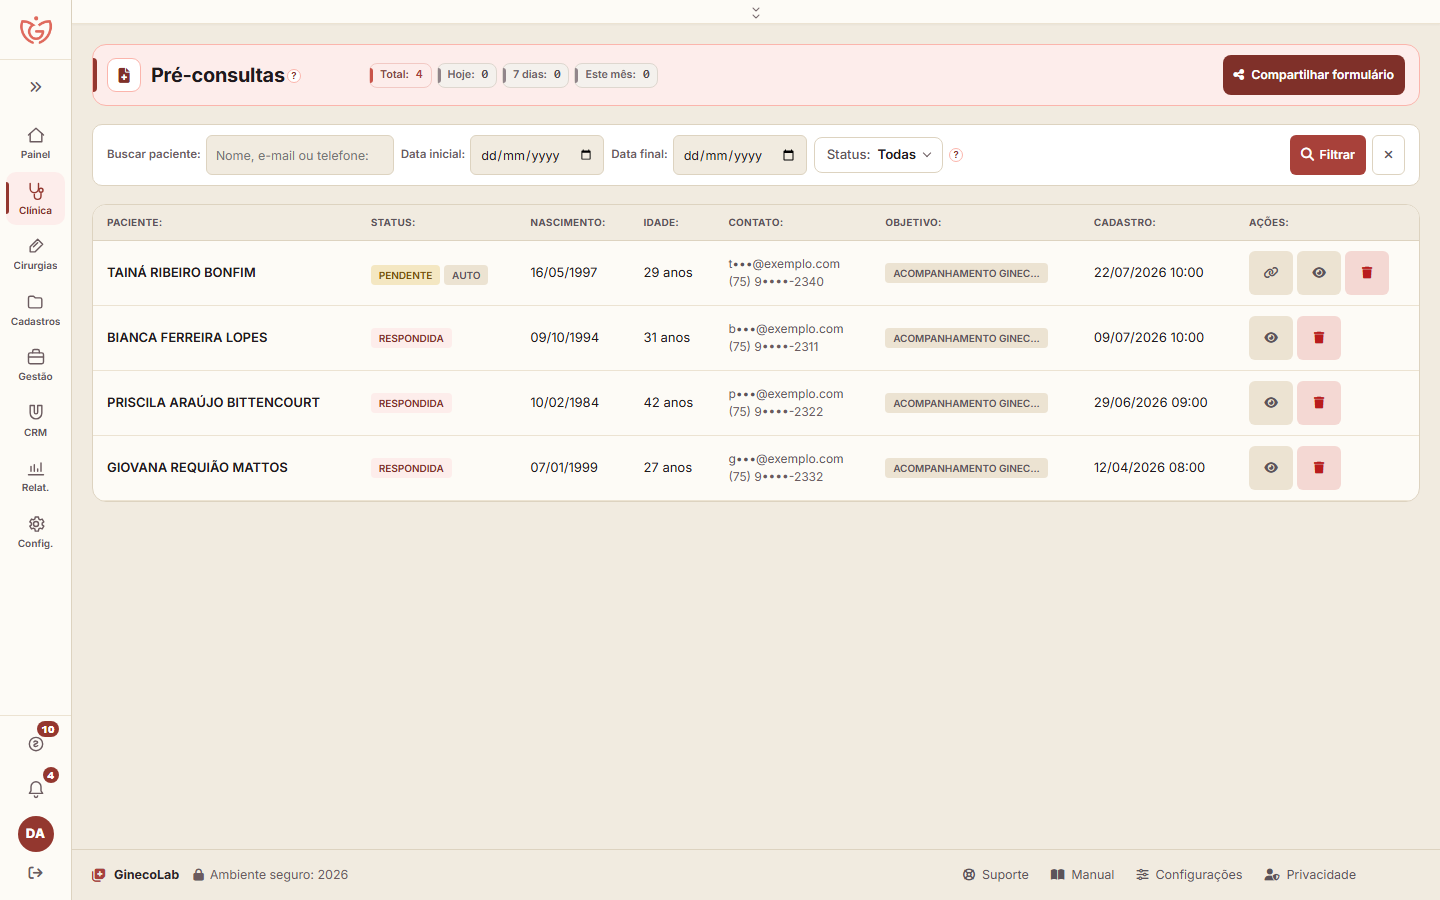Click the GinecoLab logo at top left
1440x900 pixels.
coord(36,30)
